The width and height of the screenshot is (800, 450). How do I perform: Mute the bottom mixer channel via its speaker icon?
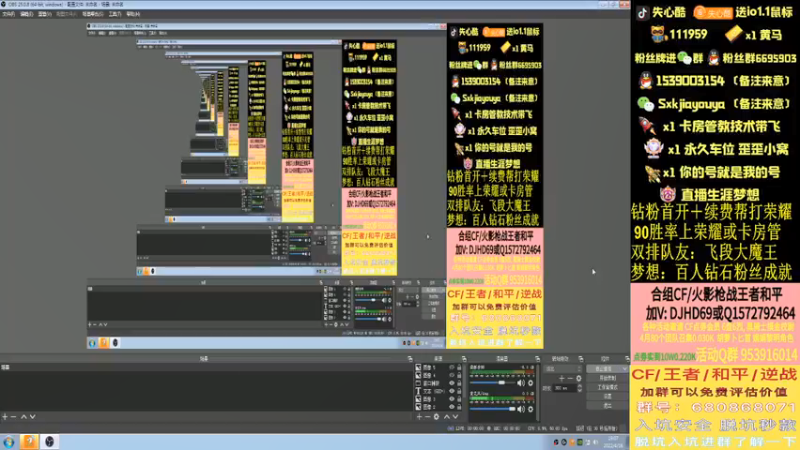(x=521, y=409)
